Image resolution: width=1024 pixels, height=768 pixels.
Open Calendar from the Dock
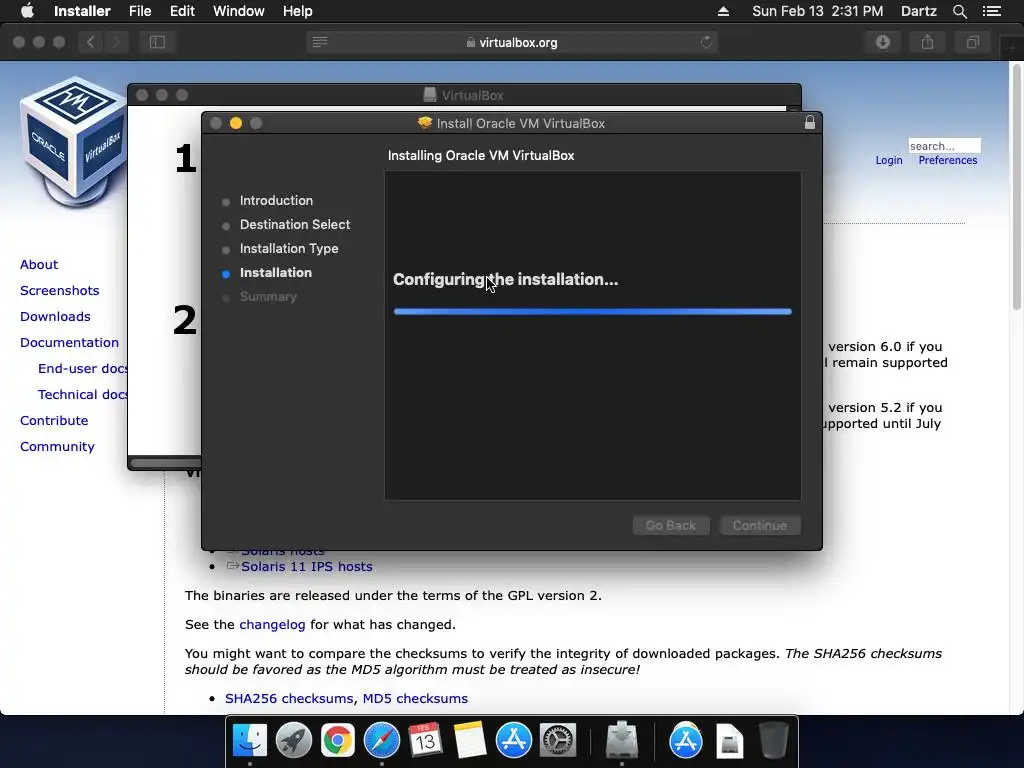[x=425, y=741]
